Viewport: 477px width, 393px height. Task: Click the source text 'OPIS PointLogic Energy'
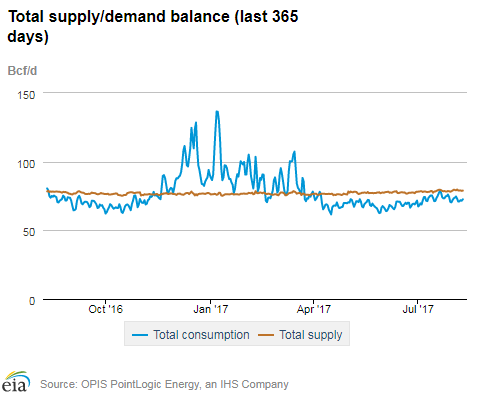140,384
